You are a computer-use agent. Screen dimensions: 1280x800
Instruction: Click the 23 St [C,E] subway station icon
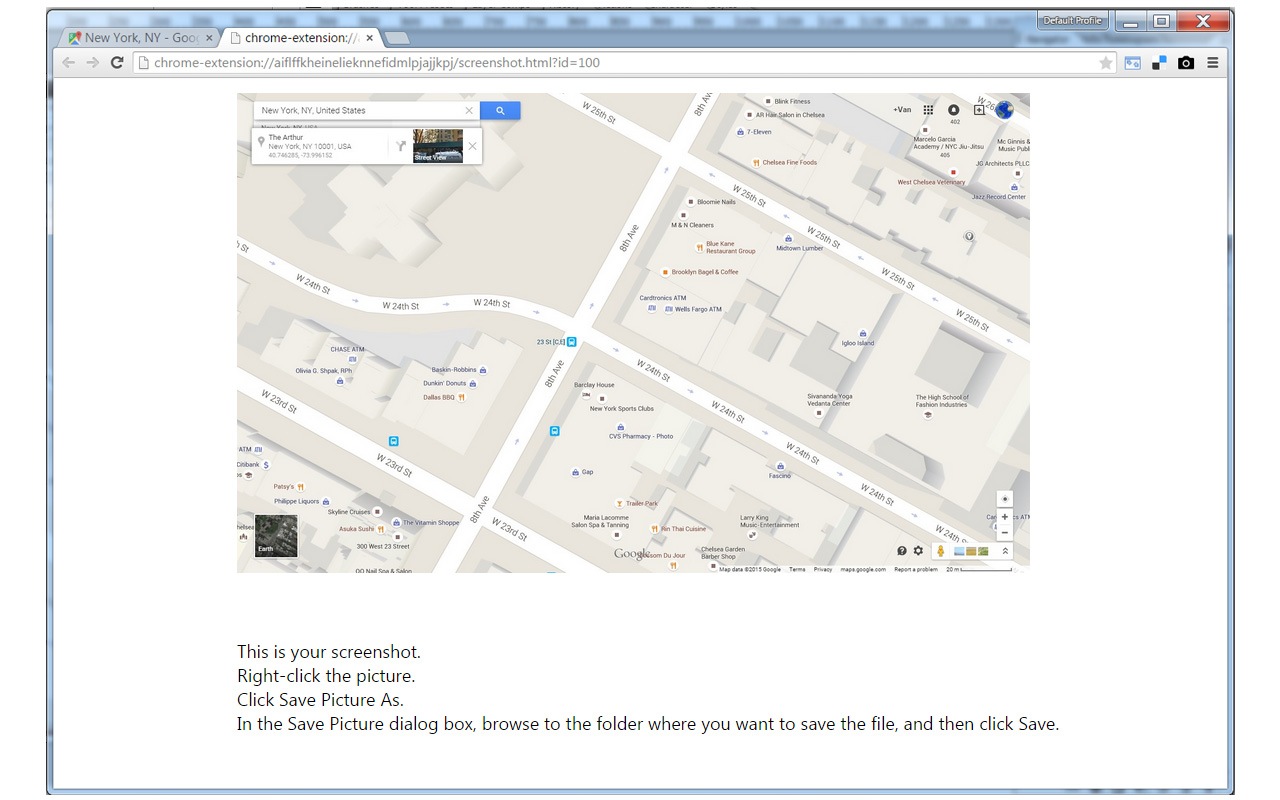(x=572, y=341)
